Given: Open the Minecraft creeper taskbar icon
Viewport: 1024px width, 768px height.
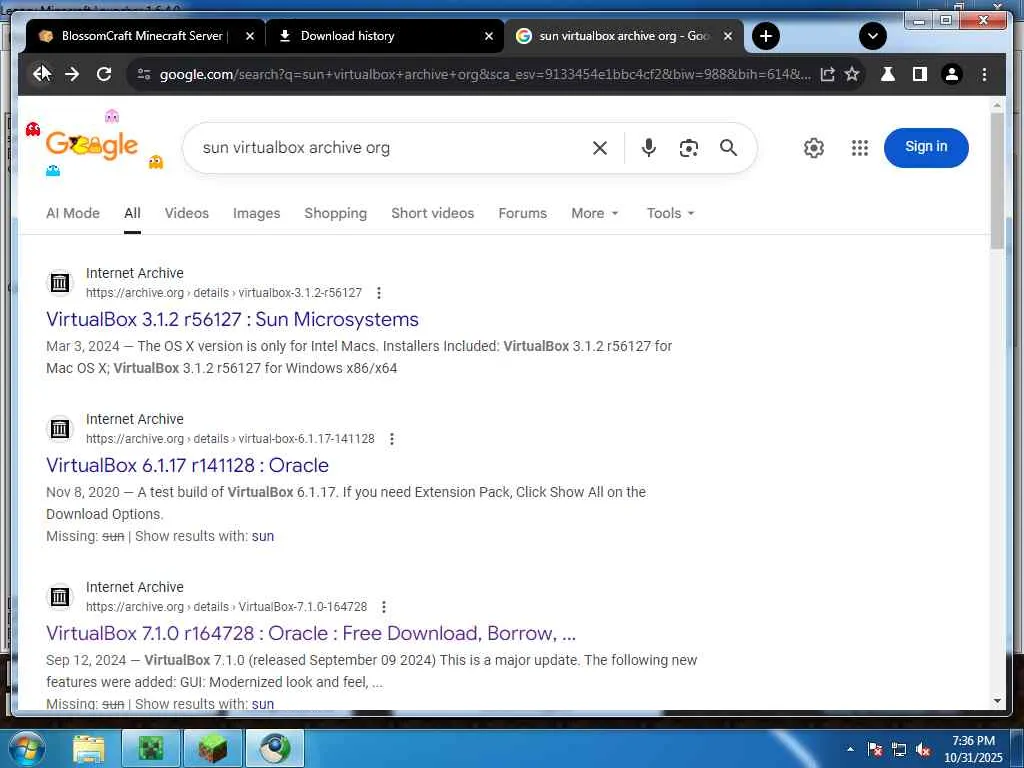Looking at the screenshot, I should tap(151, 748).
